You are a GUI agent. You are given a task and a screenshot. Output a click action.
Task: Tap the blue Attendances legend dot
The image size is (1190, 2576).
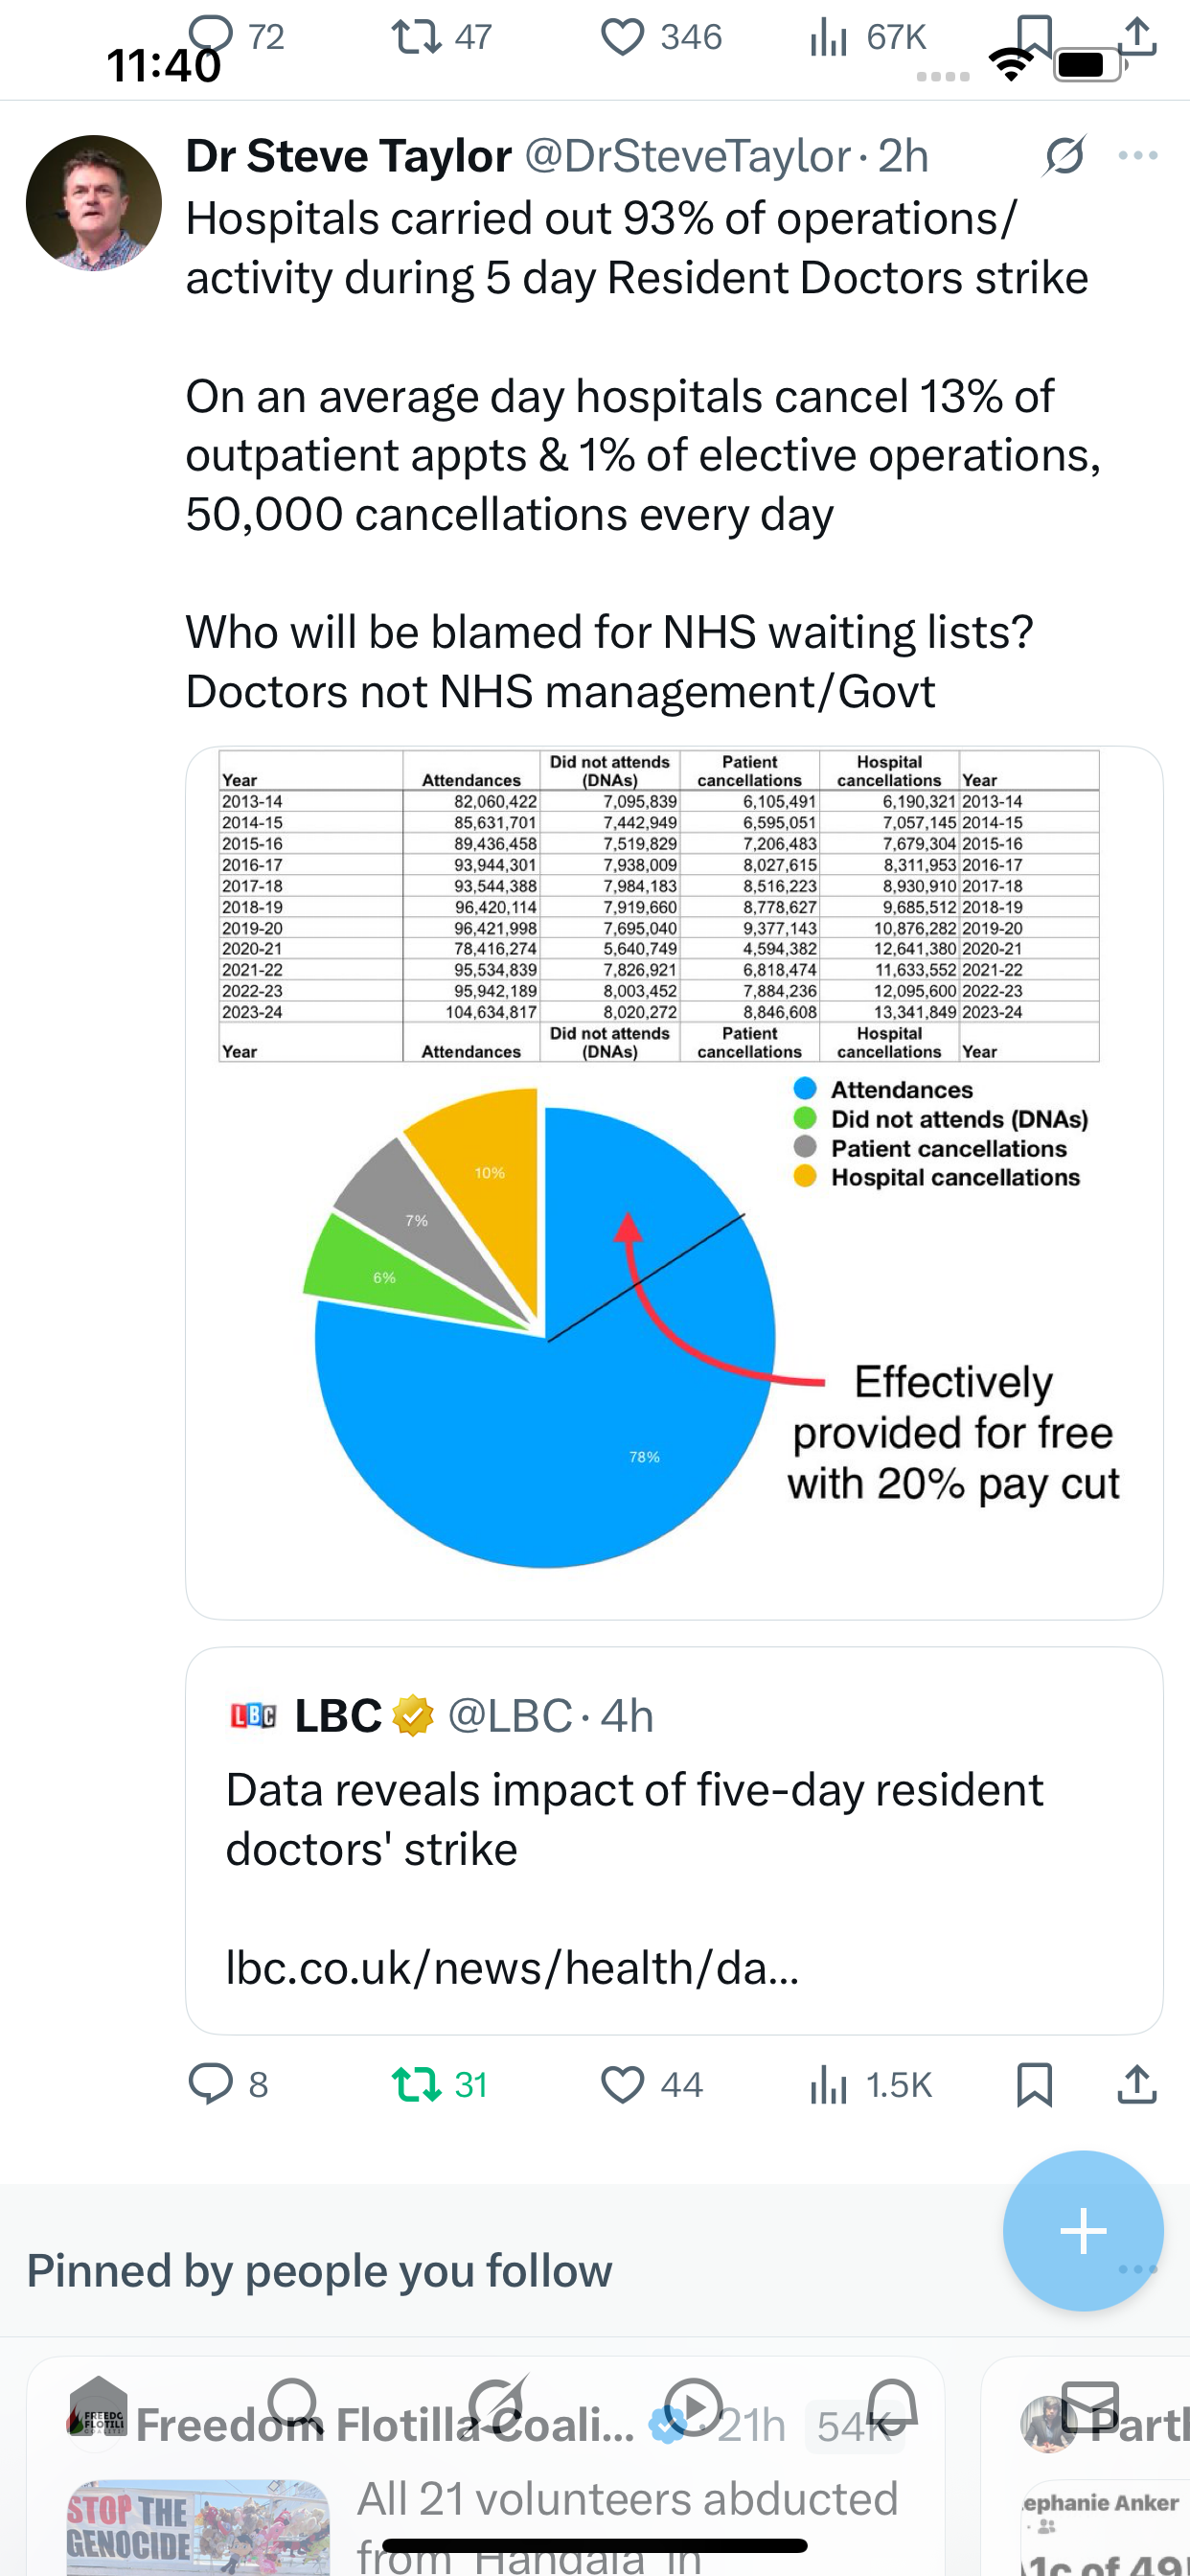pyautogui.click(x=805, y=1089)
